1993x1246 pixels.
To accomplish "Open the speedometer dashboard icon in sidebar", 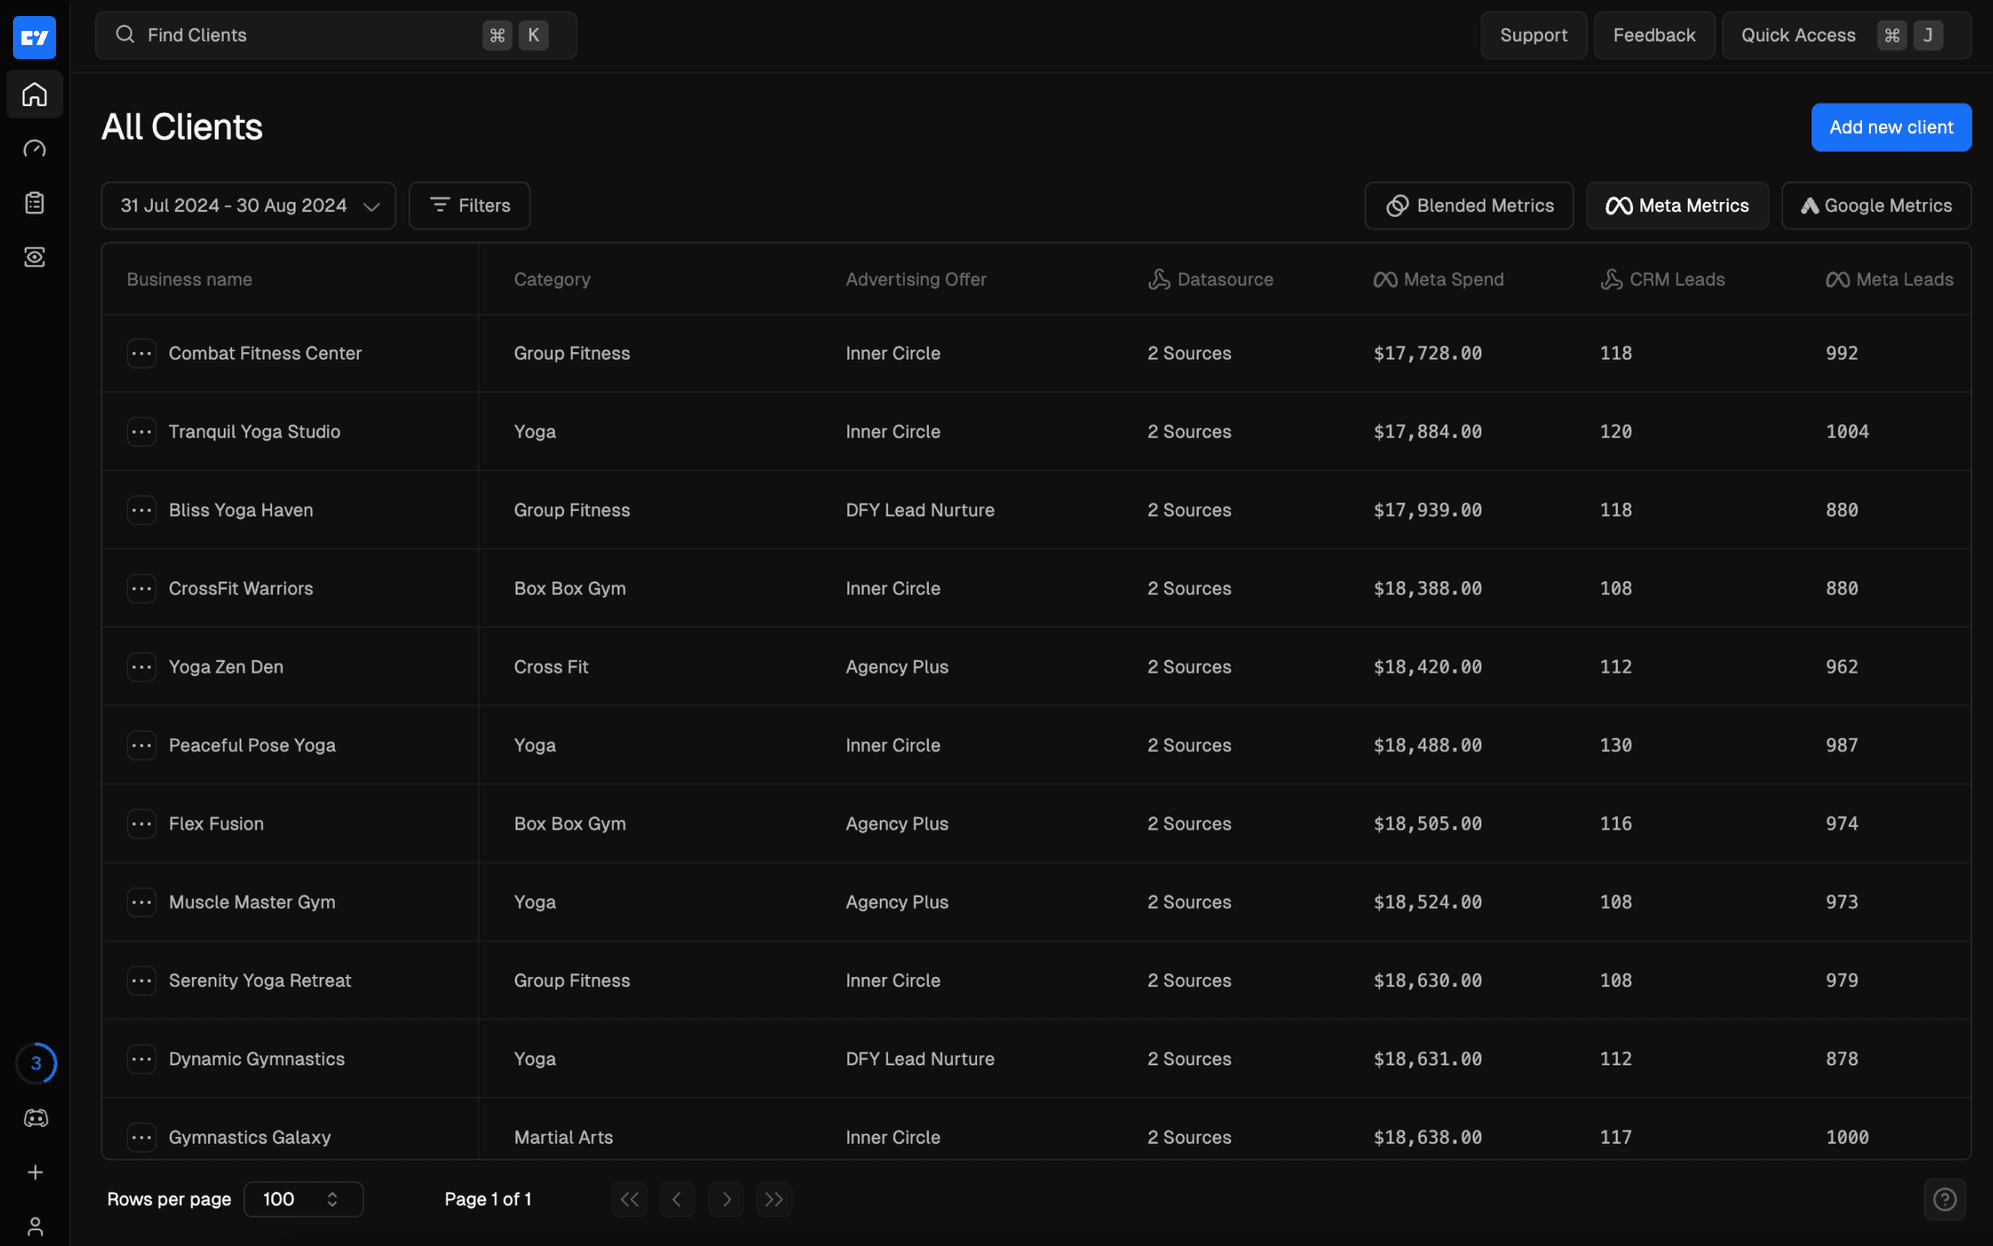I will click(x=35, y=149).
